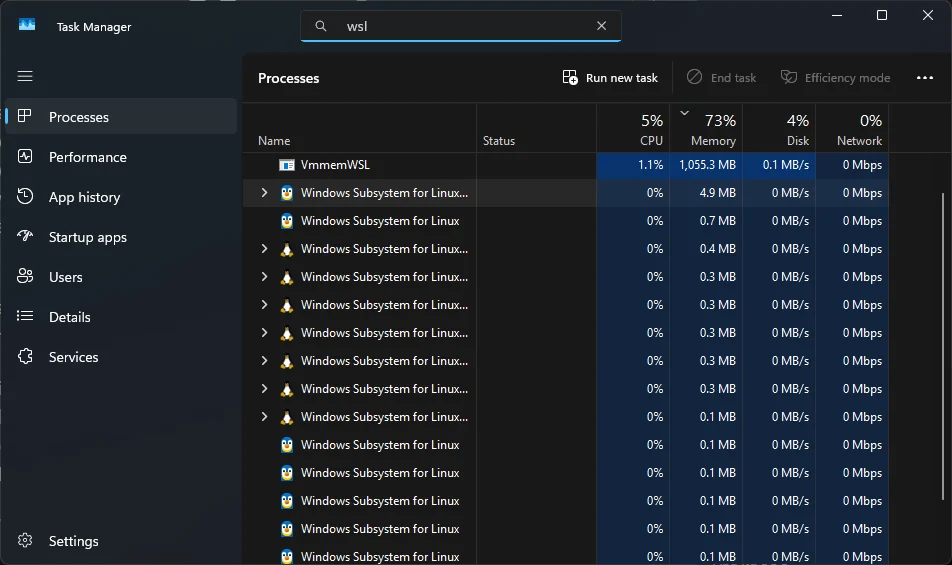Viewport: 952px width, 565px height.
Task: Sort by the Network column header
Action: pyautogui.click(x=852, y=129)
